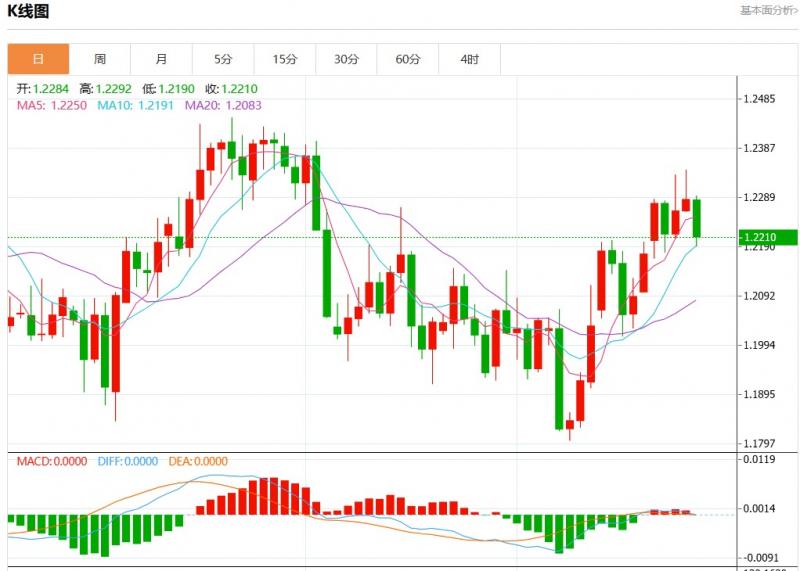Select the MA10: 1.2191 indicator label
800x571 pixels.
pyautogui.click(x=137, y=105)
